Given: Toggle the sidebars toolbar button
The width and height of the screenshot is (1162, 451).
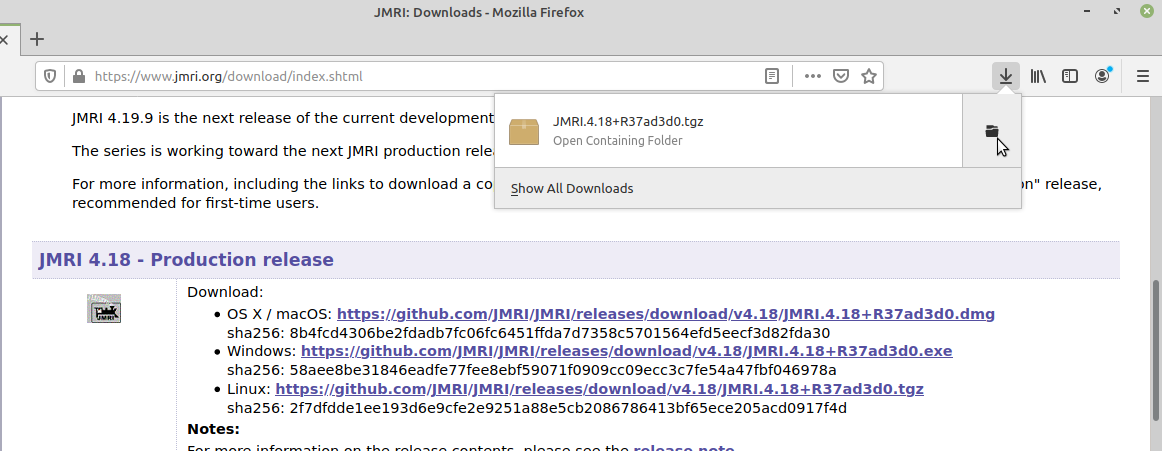Looking at the screenshot, I should 1070,76.
